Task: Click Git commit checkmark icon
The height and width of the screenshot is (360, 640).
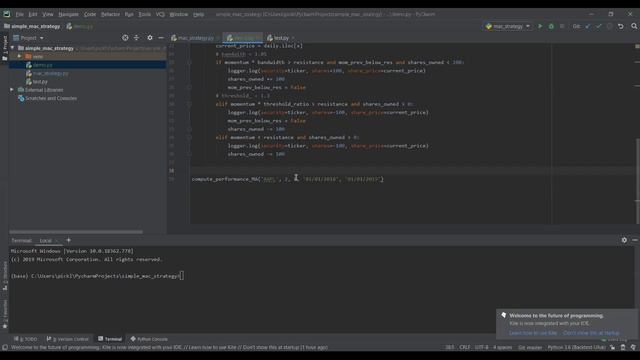Action: click(598, 26)
